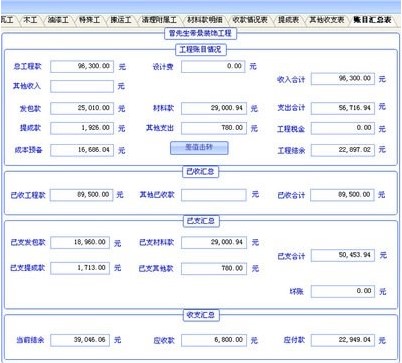The image size is (402, 363).
Task: Click the 应付款 field showing 22,949.04
Action: coord(343,340)
